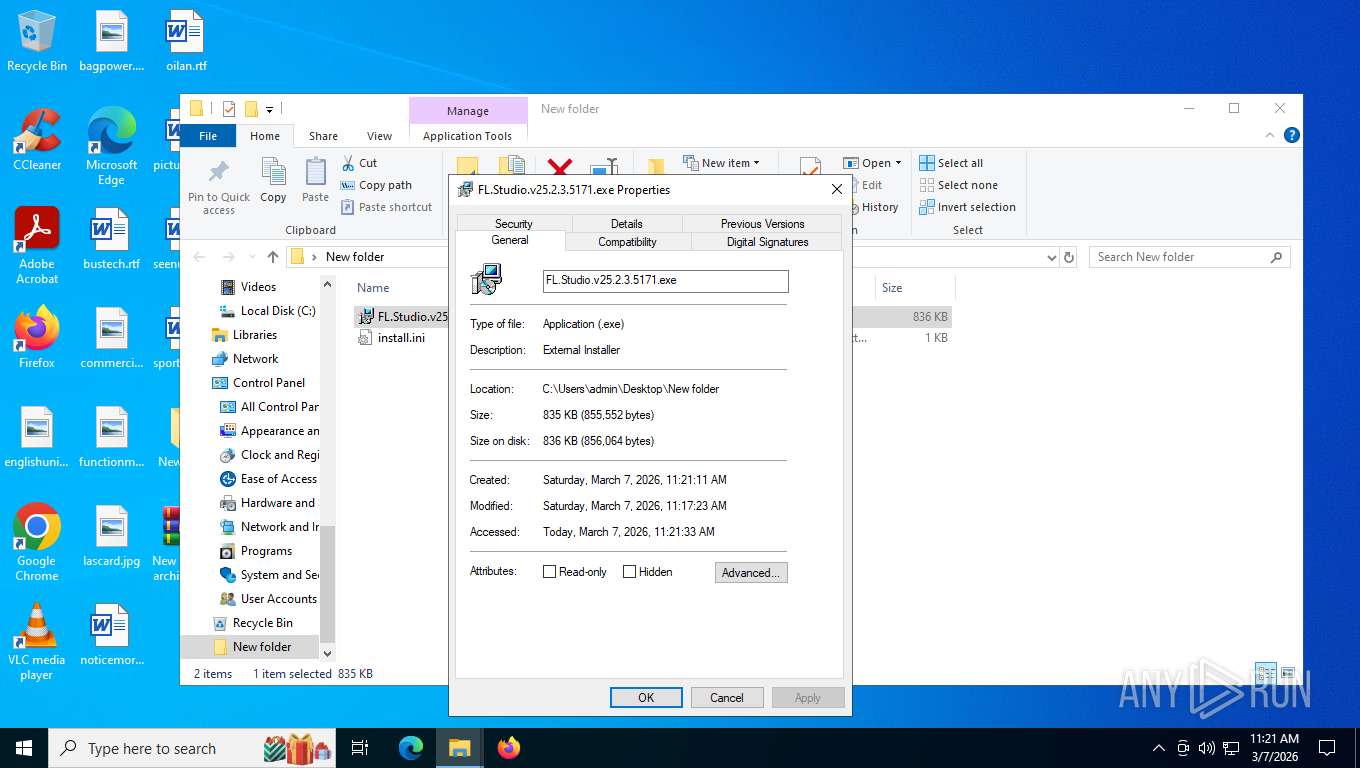Switch to the Details tab
Screen dimensions: 1360x768
point(626,224)
